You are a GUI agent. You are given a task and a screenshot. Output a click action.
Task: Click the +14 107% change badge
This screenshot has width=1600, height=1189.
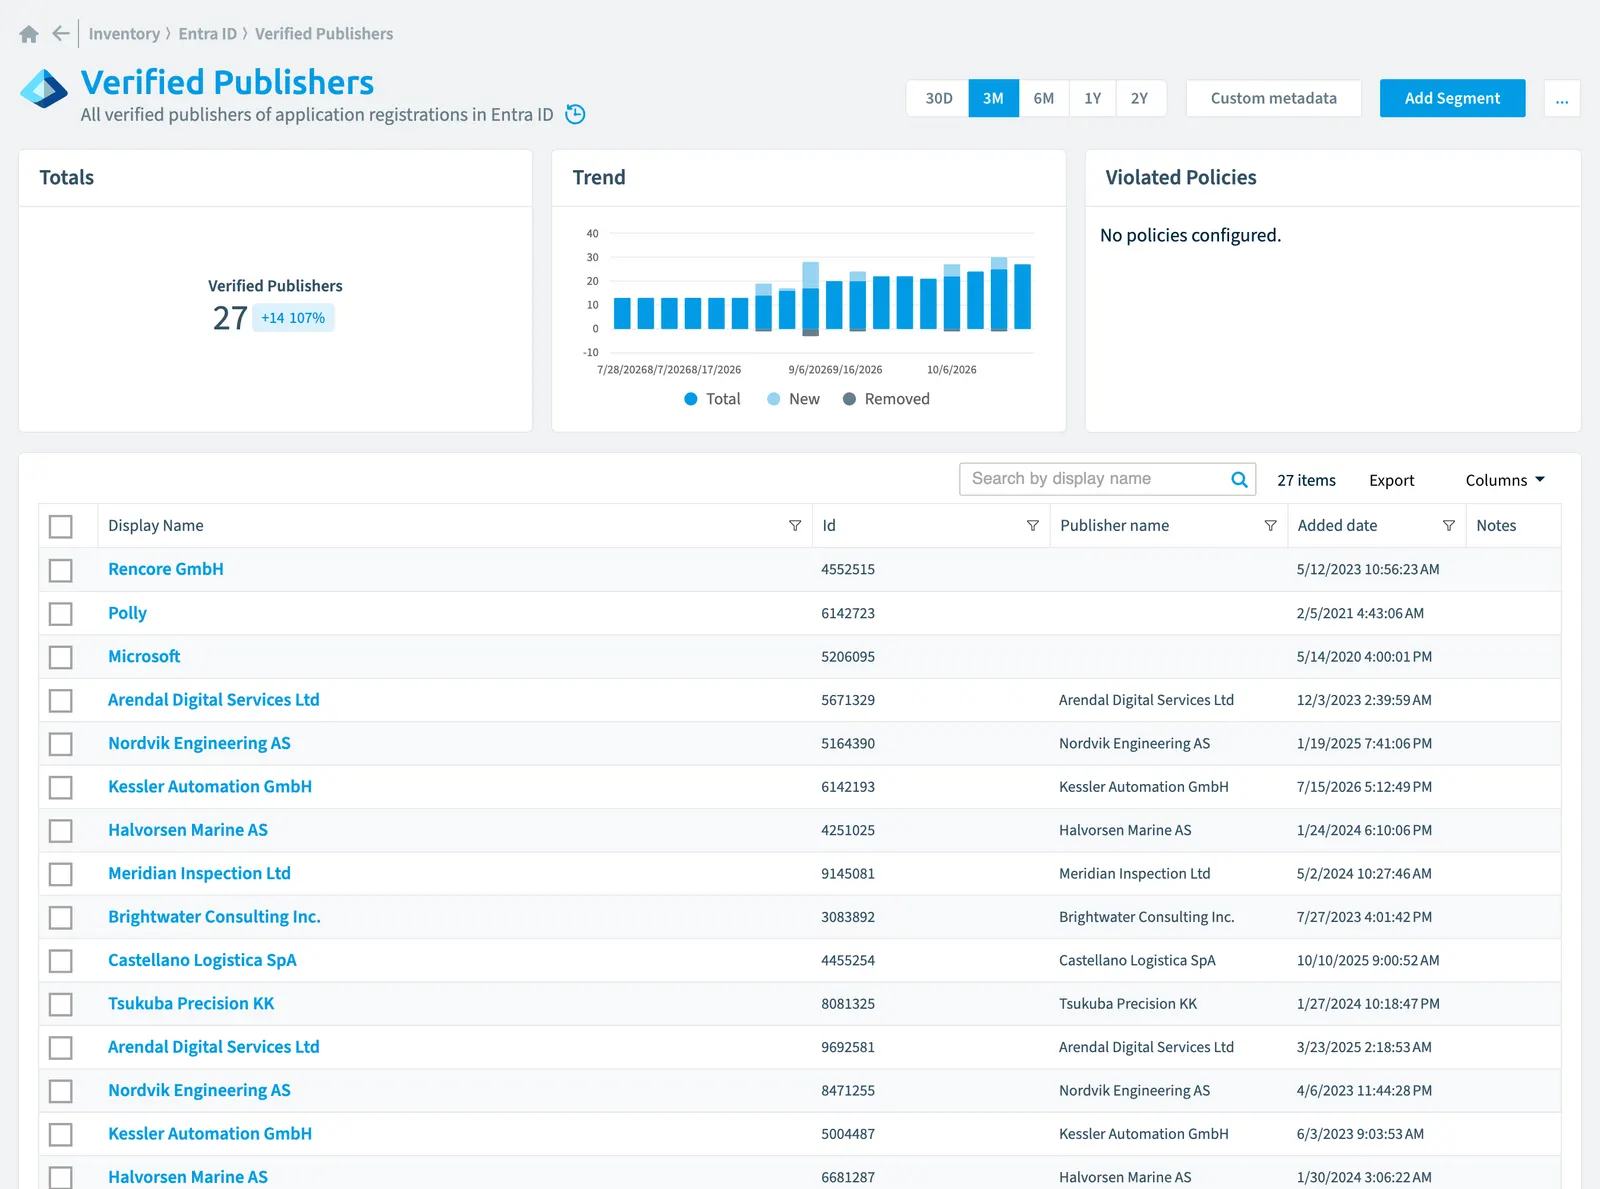tap(293, 318)
